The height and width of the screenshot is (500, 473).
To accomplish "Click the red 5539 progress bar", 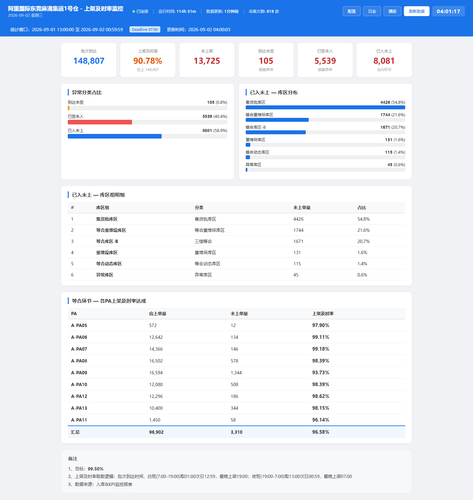I will pos(100,122).
